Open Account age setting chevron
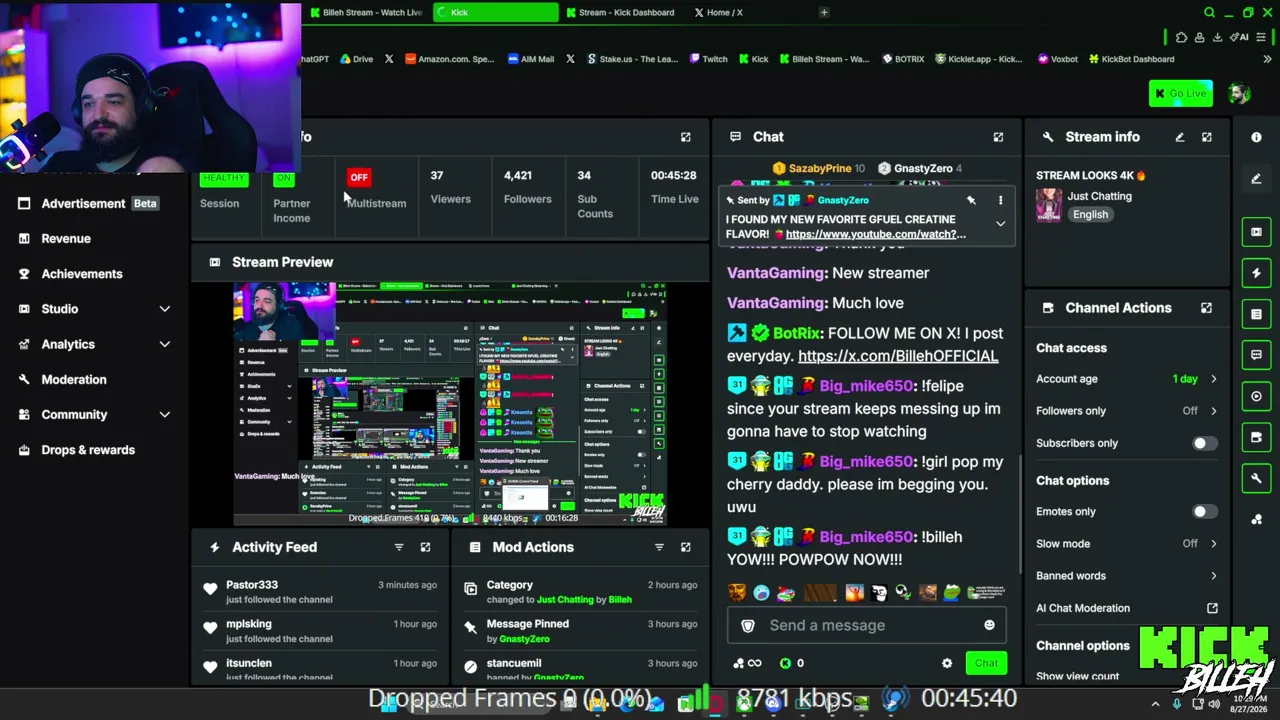This screenshot has width=1280, height=720. pos(1213,379)
